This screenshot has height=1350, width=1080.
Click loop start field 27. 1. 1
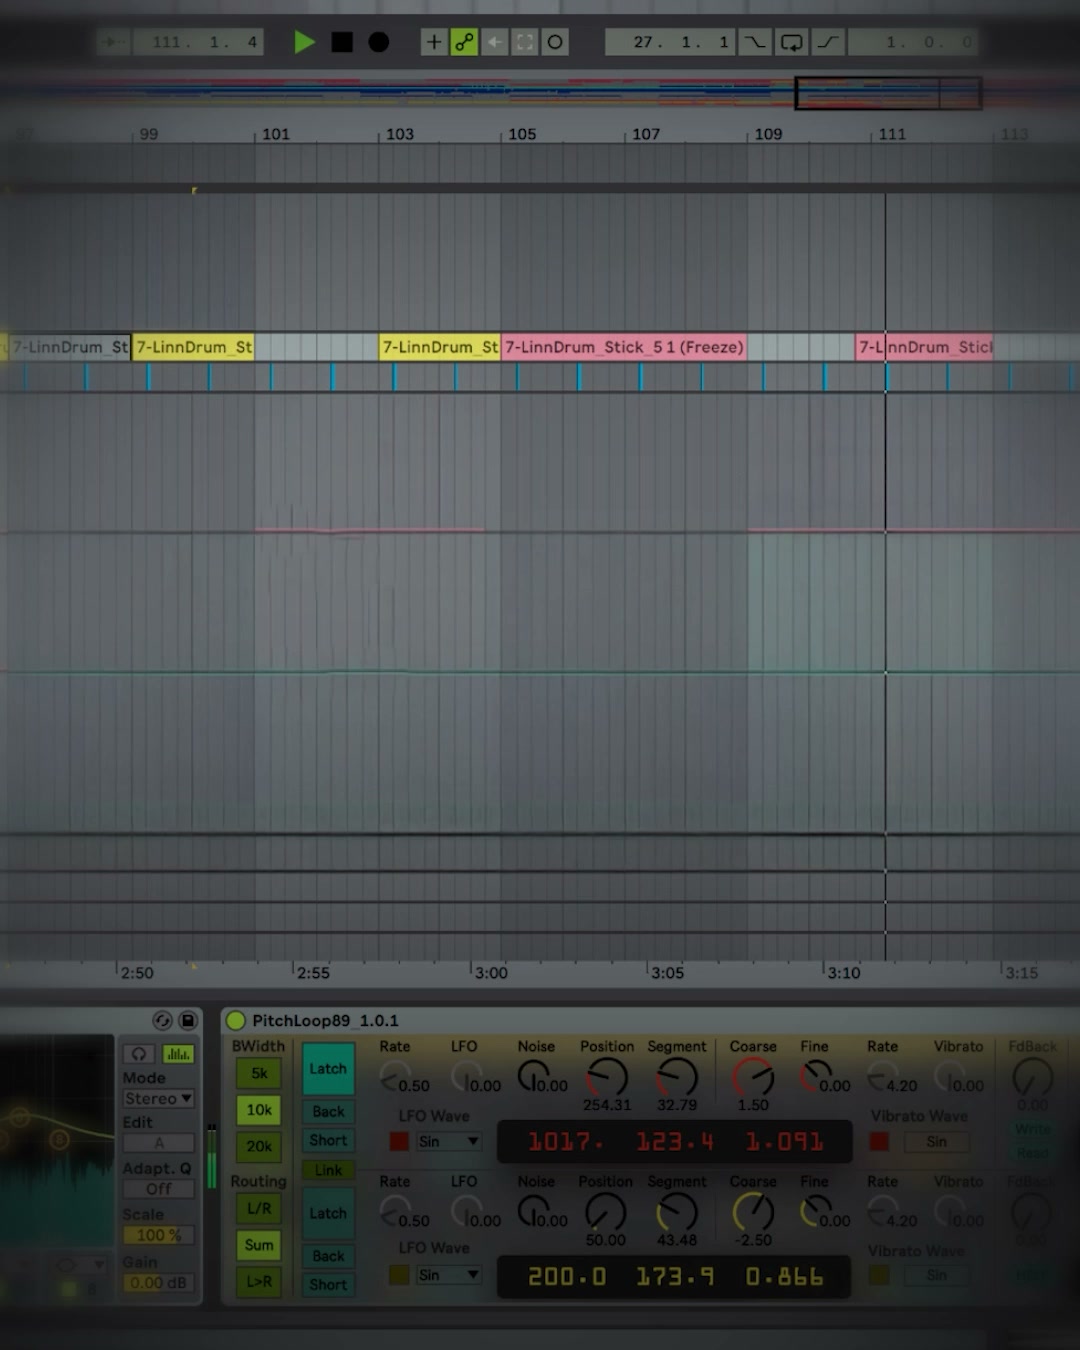coord(671,42)
